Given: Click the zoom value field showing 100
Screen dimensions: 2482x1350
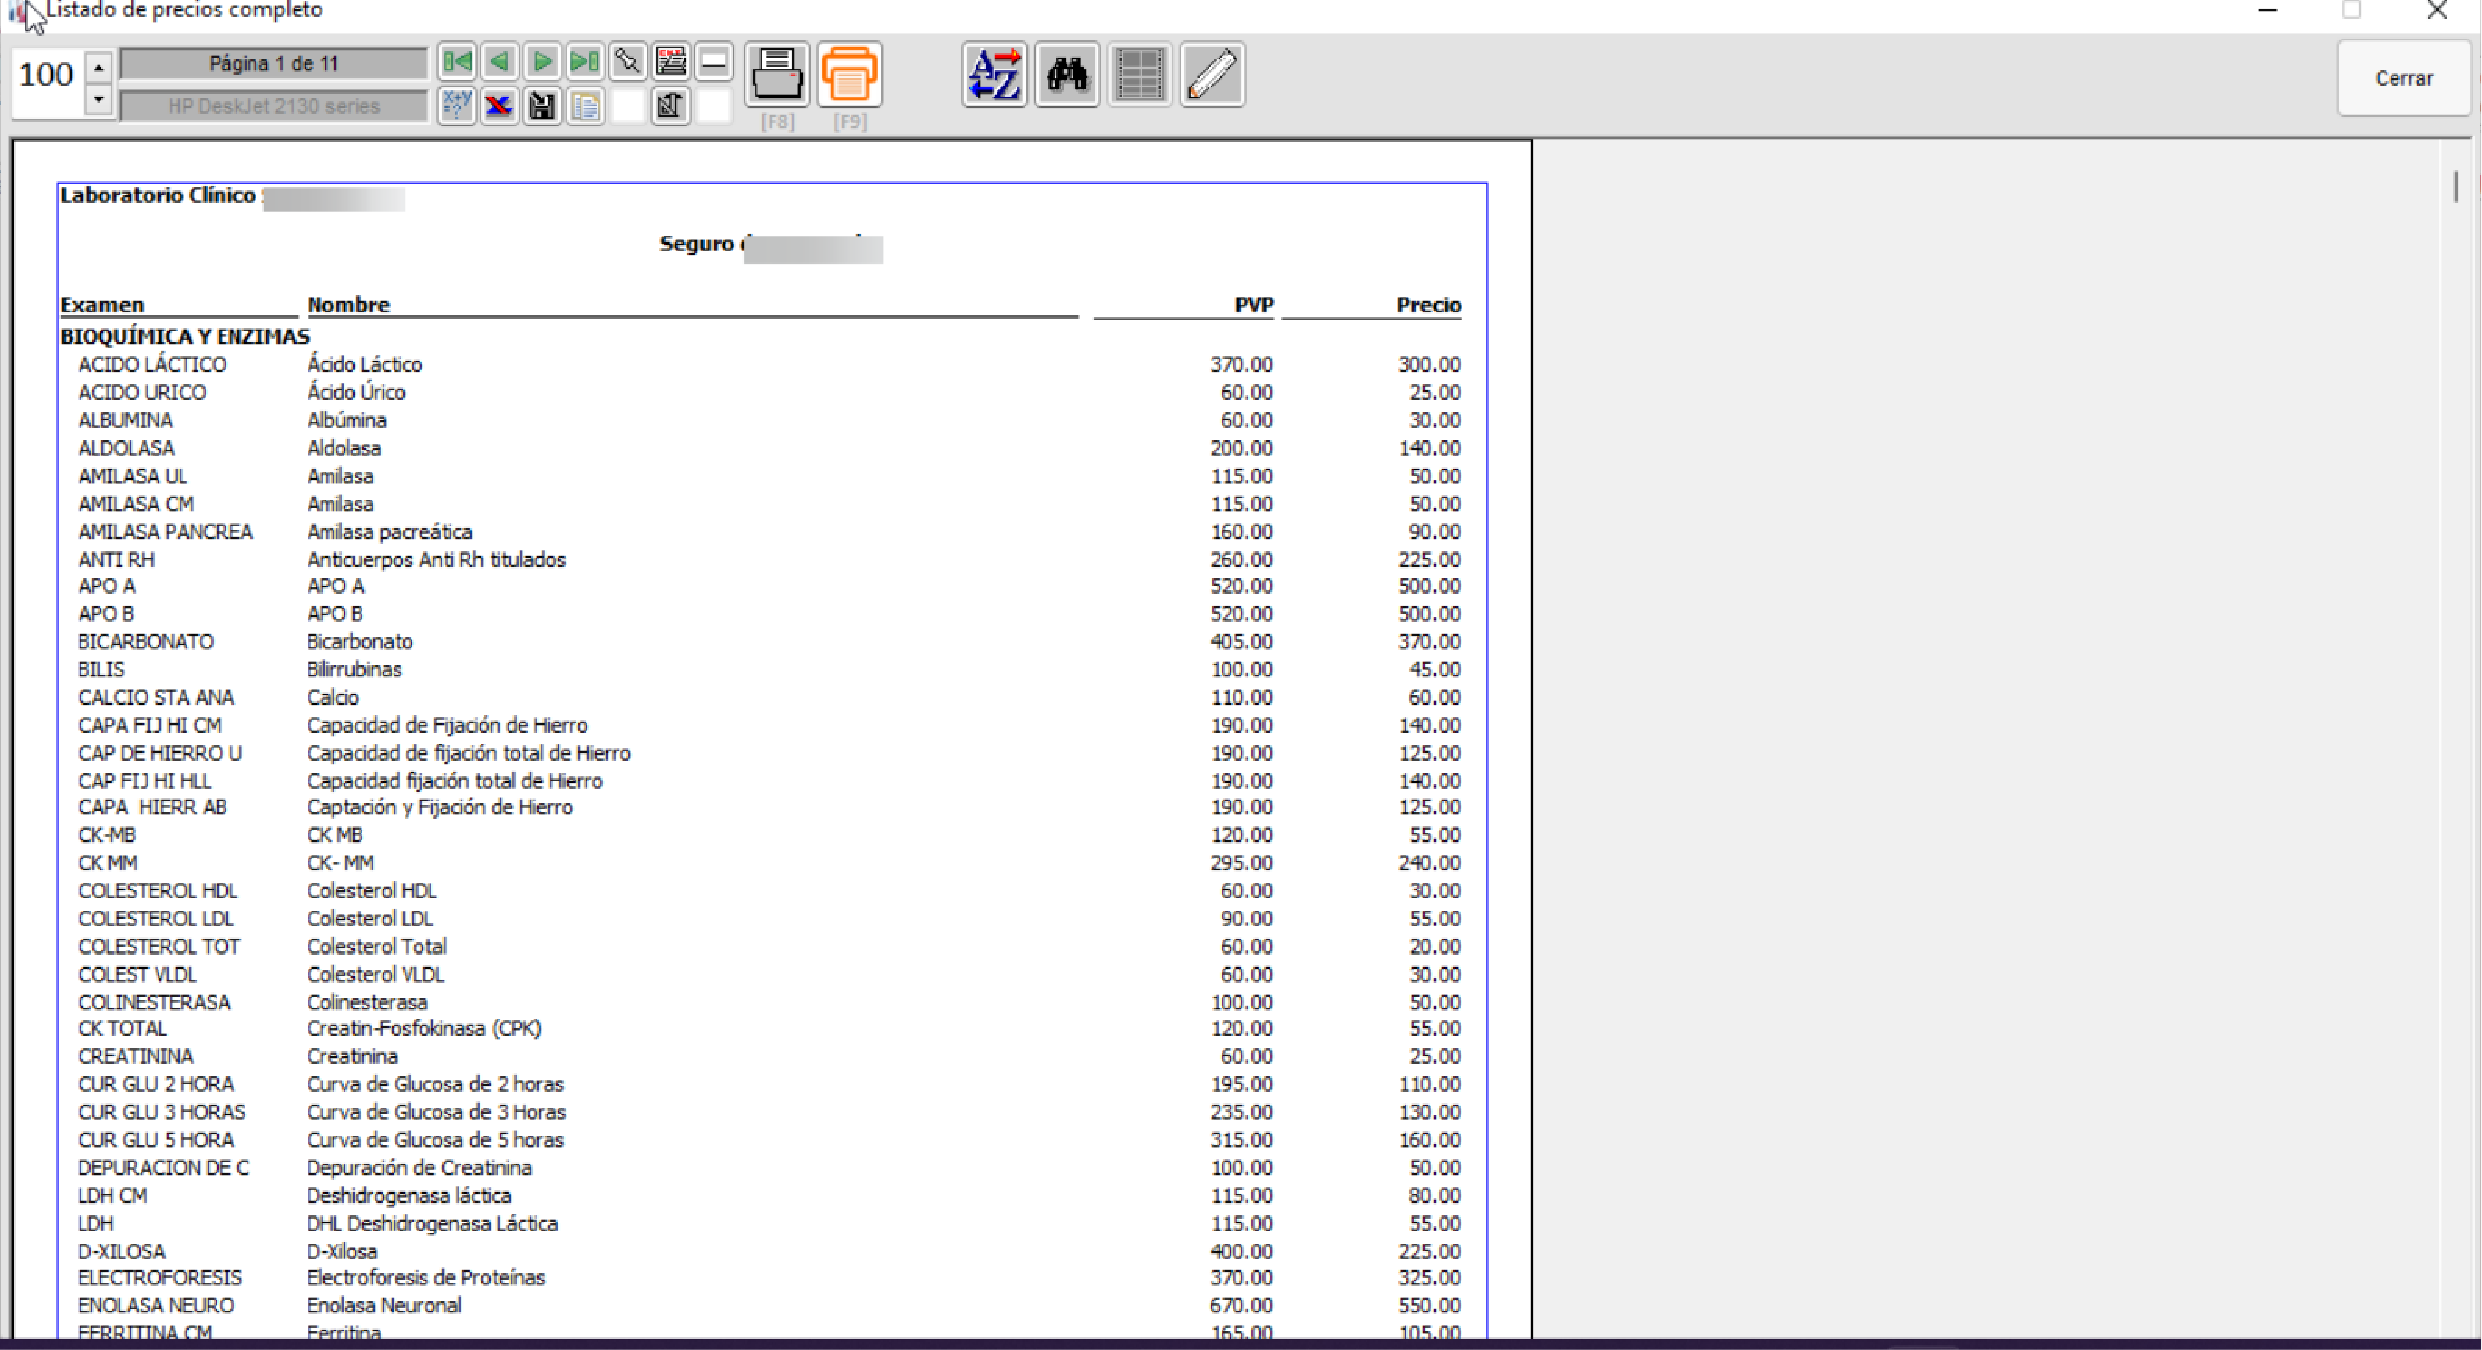Looking at the screenshot, I should point(47,76).
